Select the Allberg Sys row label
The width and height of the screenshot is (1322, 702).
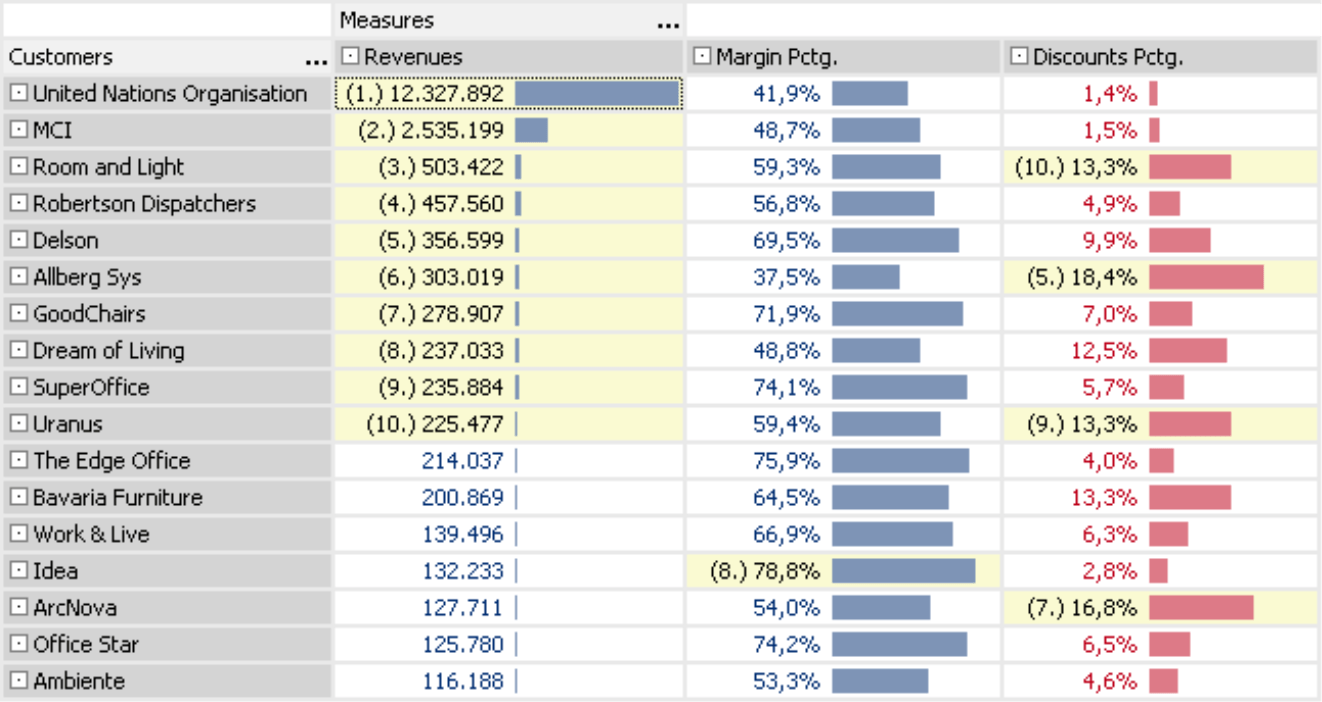tap(87, 277)
